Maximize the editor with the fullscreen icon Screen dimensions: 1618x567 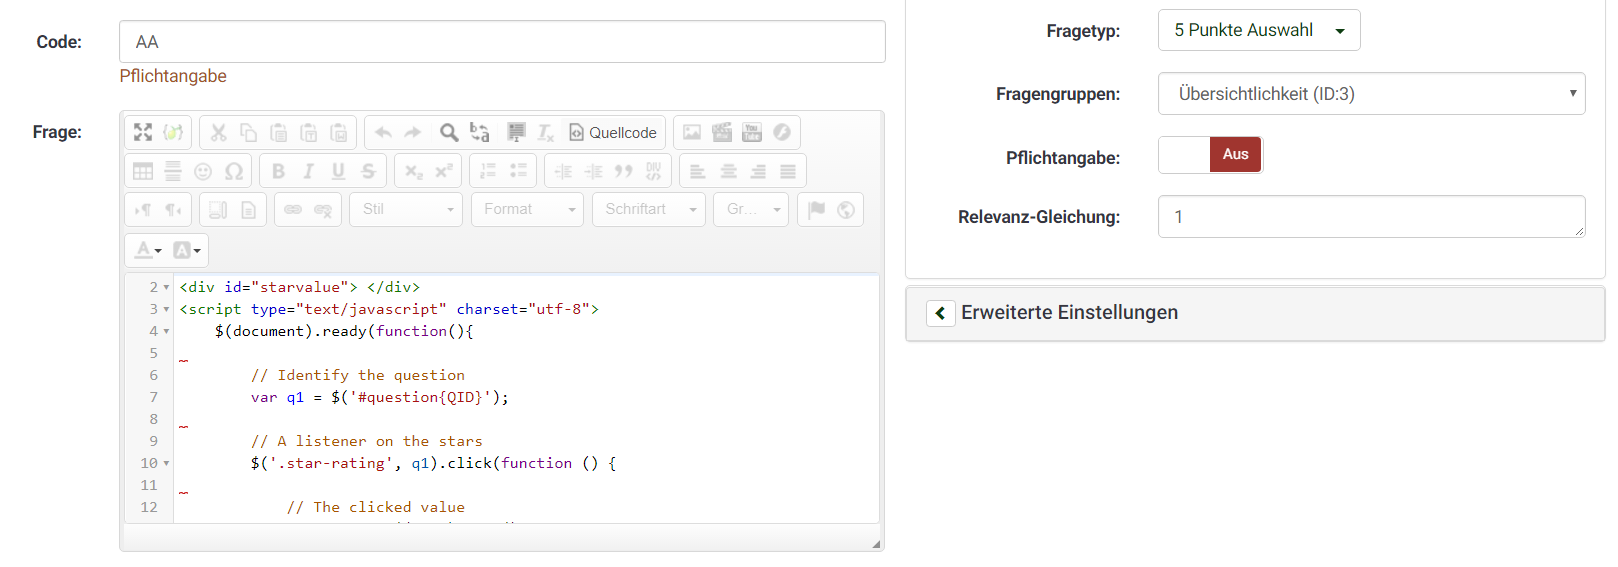pos(143,132)
